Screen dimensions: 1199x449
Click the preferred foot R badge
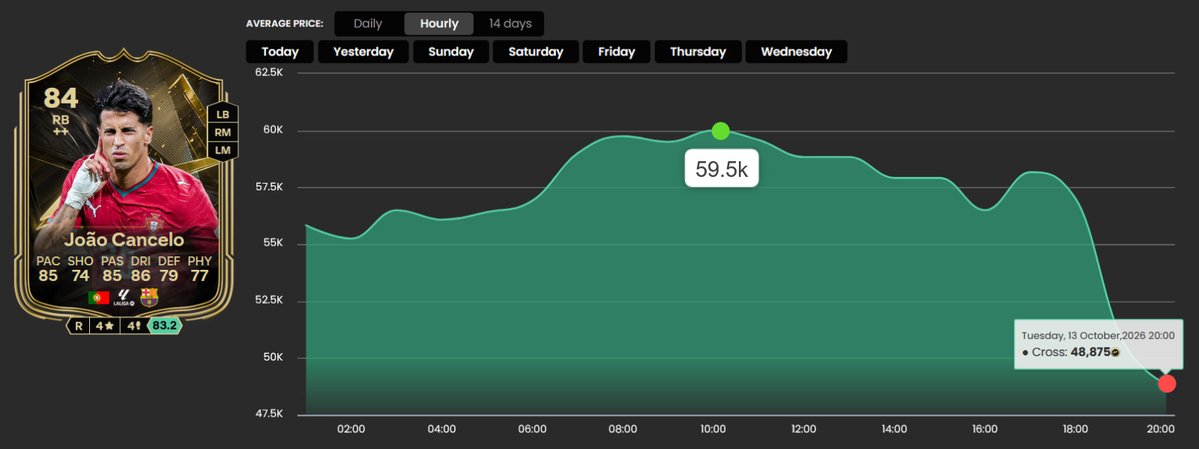pos(78,326)
